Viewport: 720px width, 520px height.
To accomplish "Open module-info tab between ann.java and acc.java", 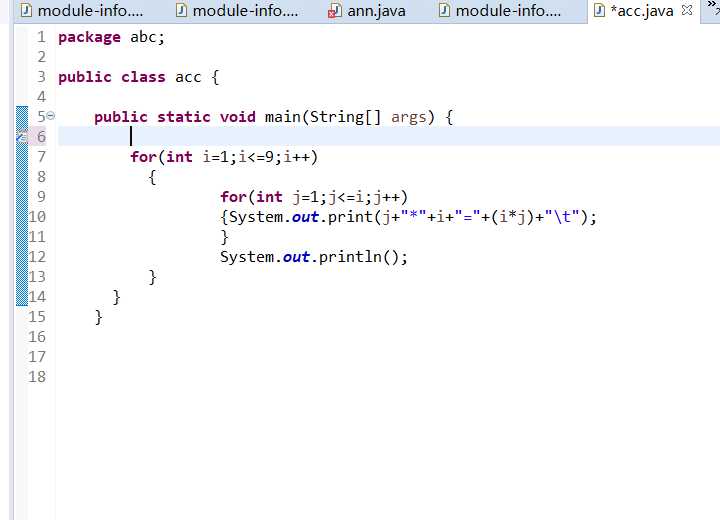I will point(500,11).
